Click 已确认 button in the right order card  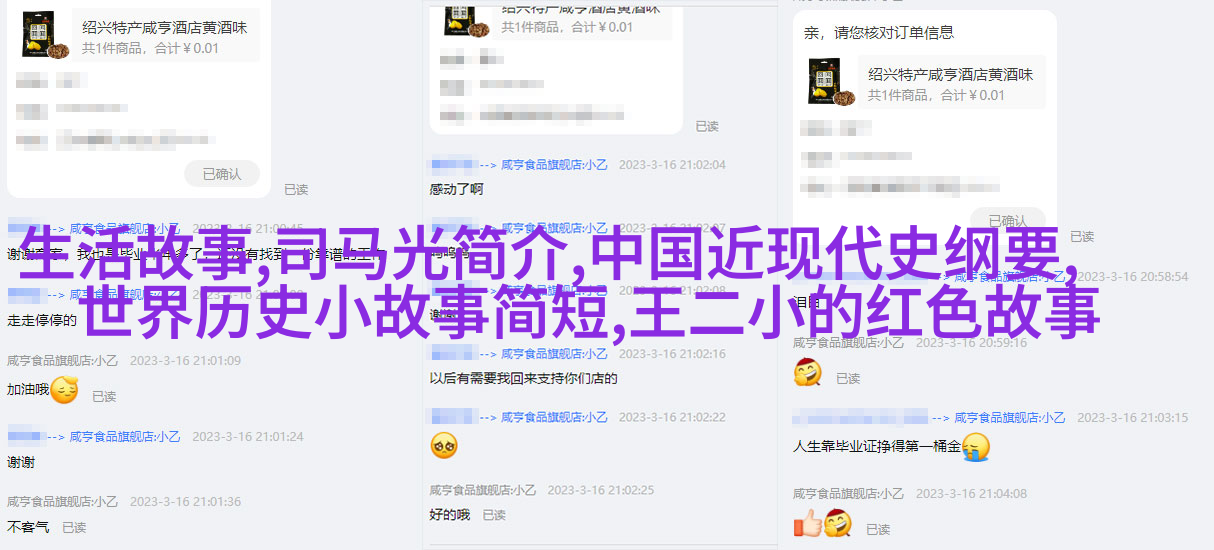point(1007,221)
